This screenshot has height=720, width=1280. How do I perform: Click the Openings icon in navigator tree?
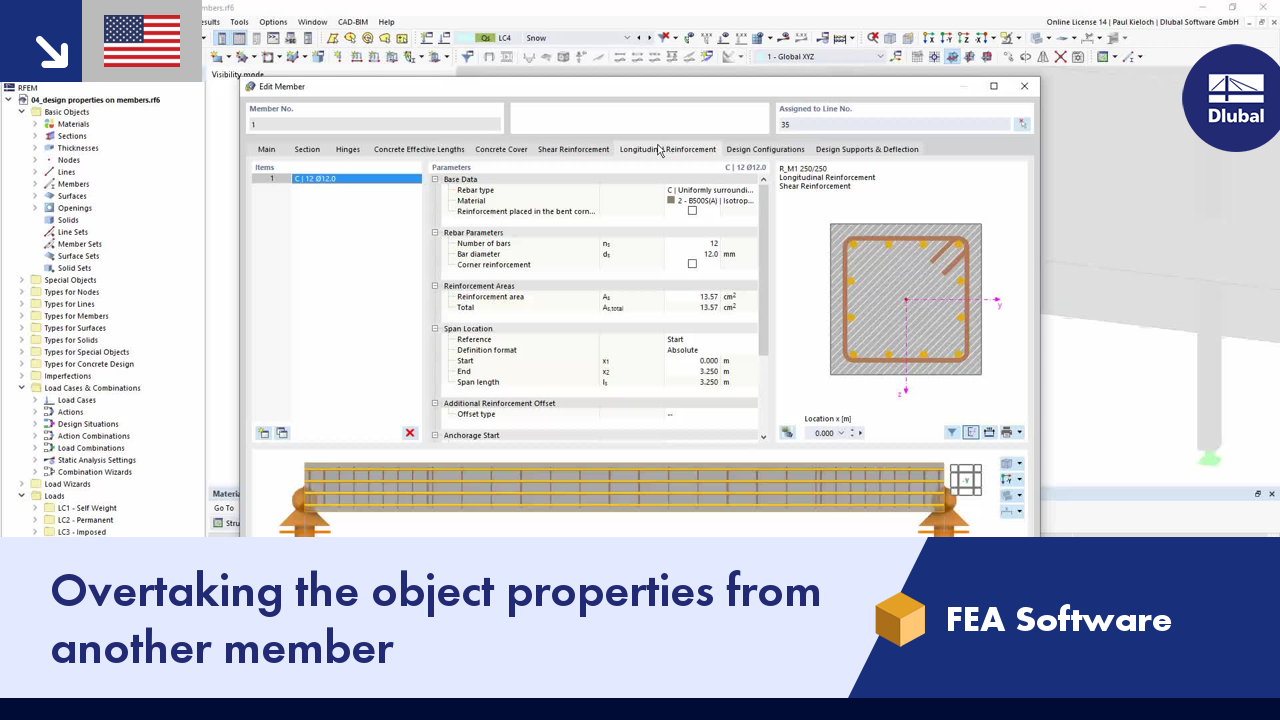tap(50, 208)
